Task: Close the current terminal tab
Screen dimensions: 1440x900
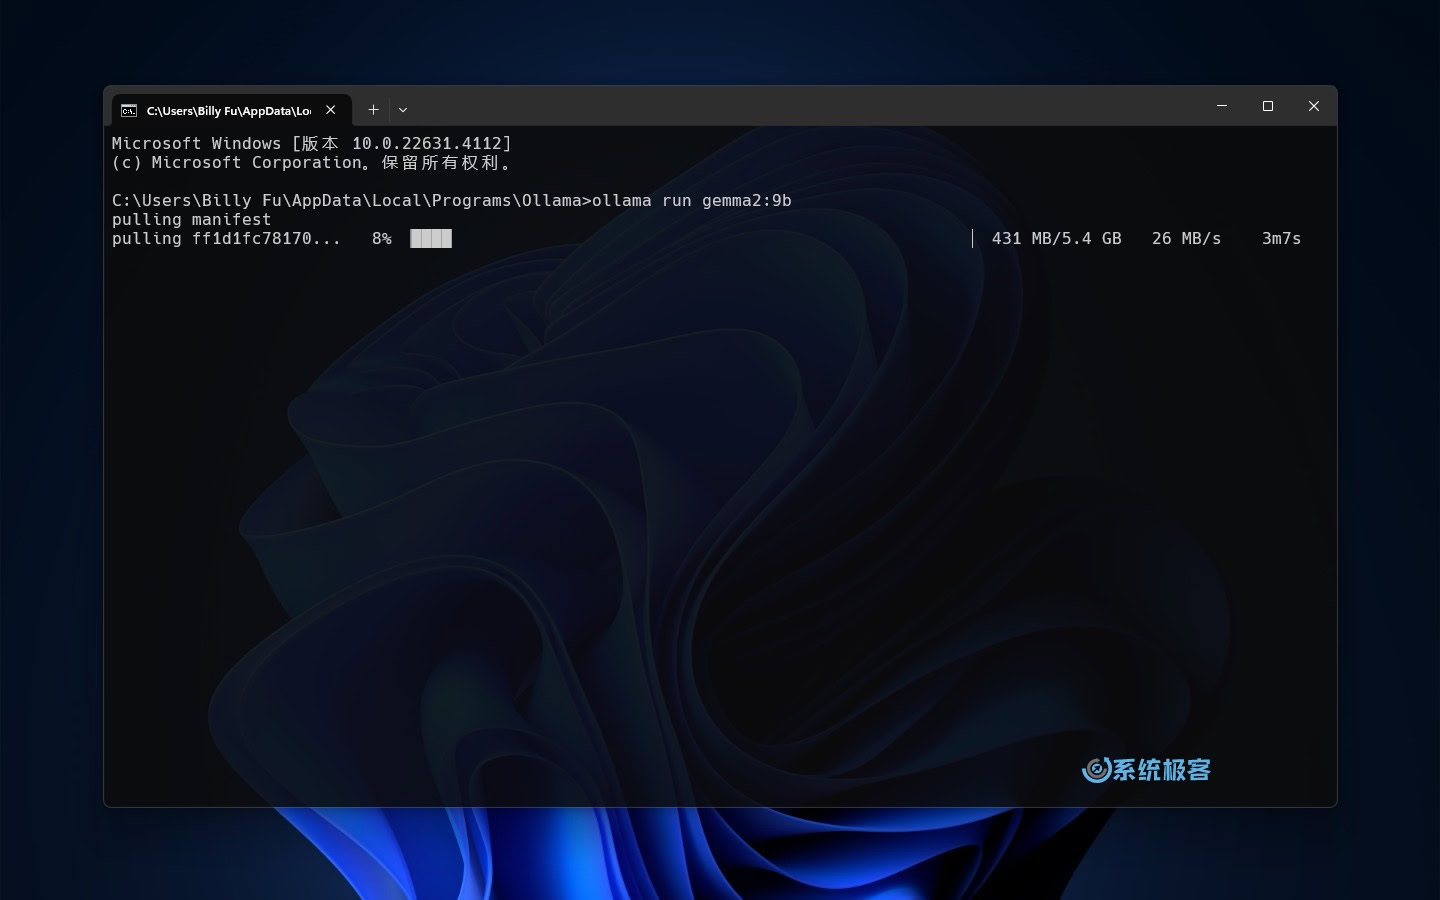Action: pos(331,110)
